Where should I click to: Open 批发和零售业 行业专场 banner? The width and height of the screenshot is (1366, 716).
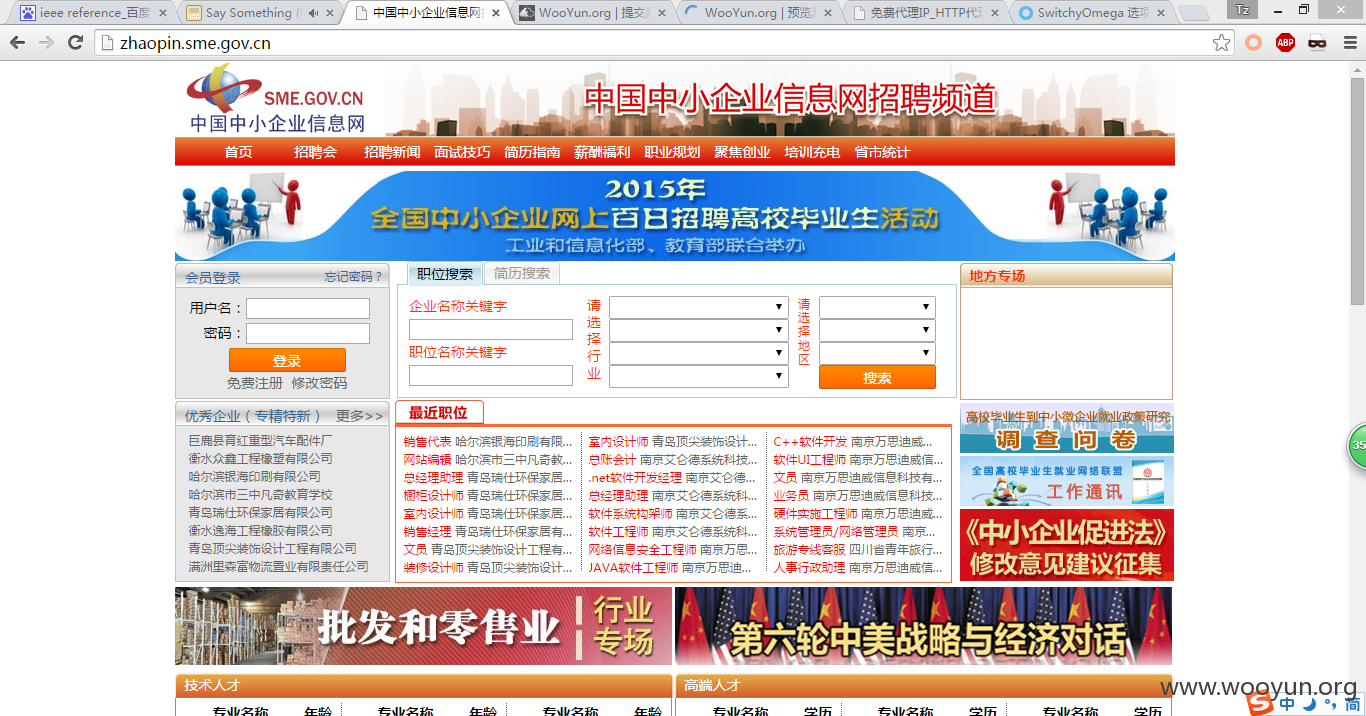tap(423, 626)
